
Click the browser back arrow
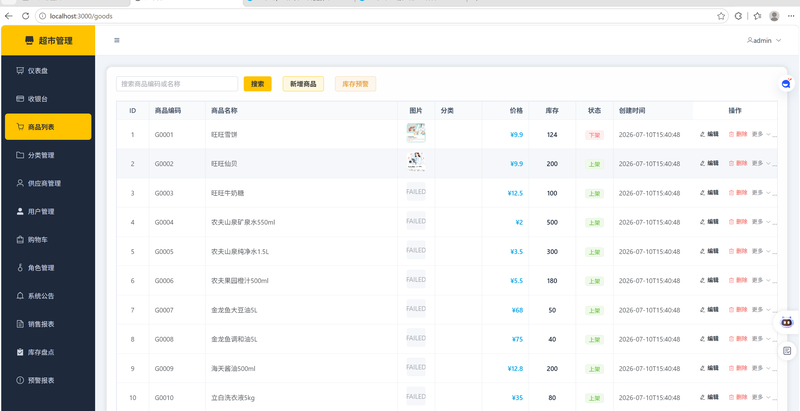(8, 16)
